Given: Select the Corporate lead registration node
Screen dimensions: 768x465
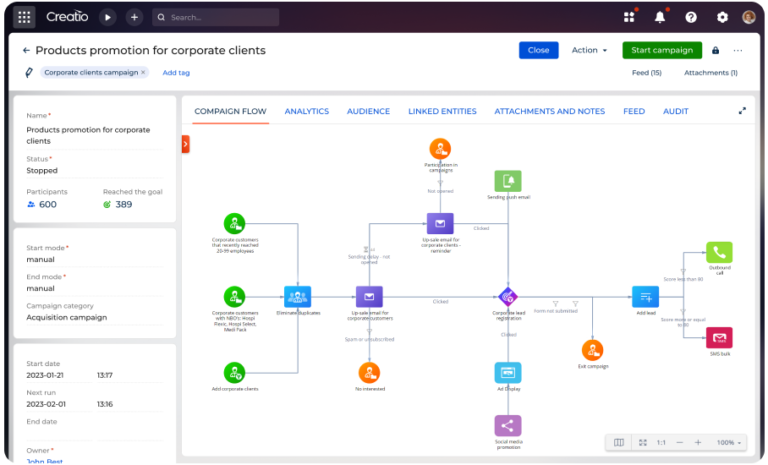Looking at the screenshot, I should (508, 296).
